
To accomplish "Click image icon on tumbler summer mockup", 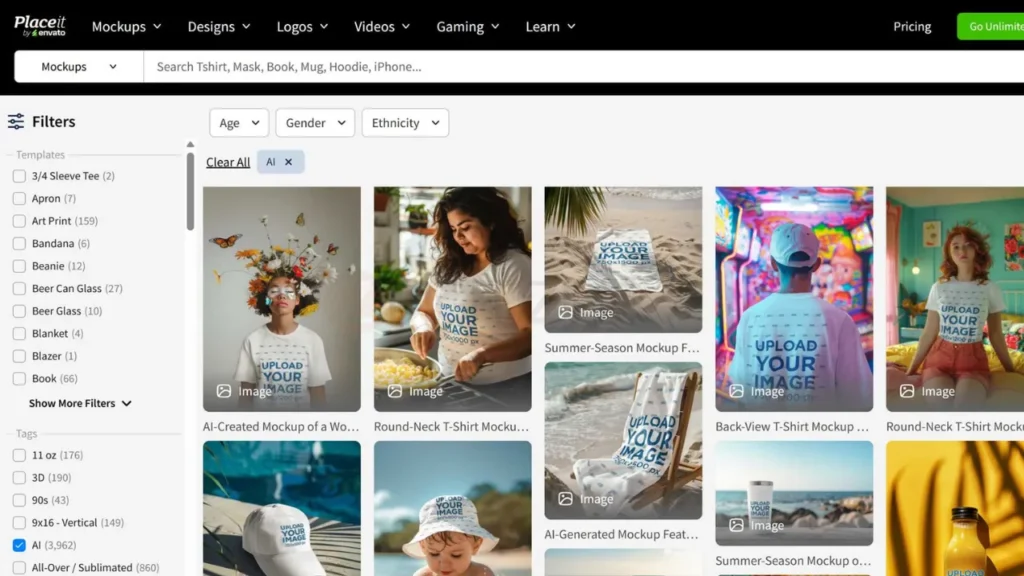I will [737, 524].
